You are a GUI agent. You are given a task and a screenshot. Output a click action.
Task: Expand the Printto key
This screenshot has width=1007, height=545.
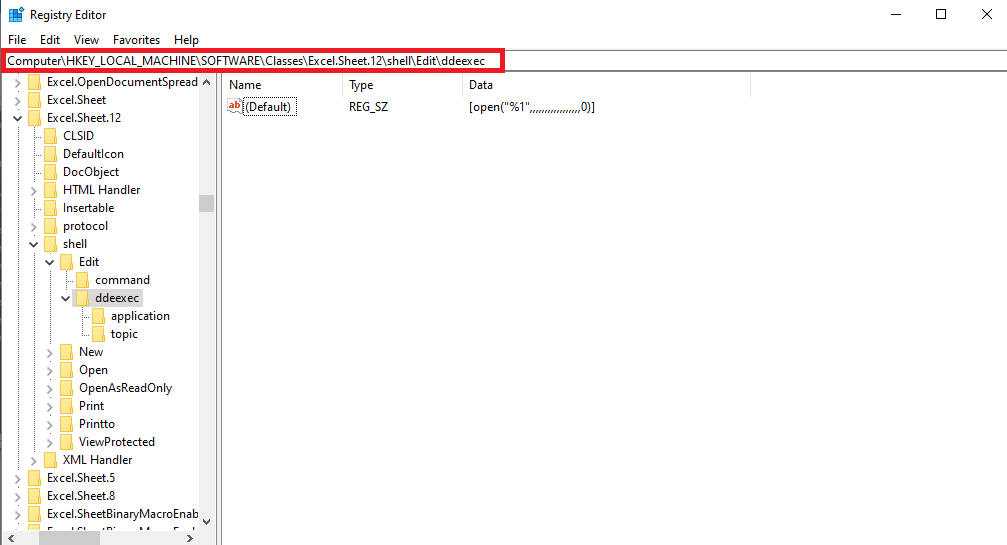click(49, 424)
